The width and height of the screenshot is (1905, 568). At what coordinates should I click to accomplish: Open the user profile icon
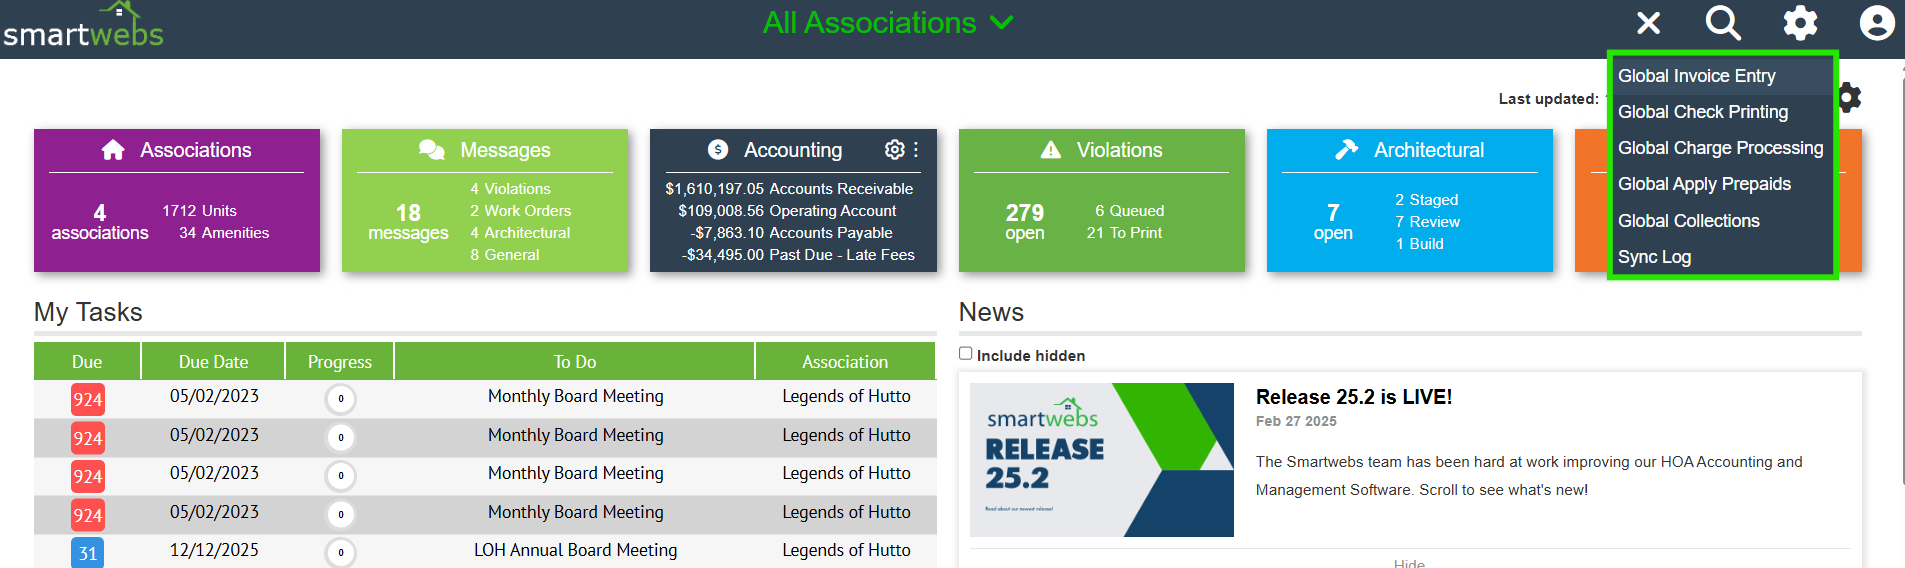pyautogui.click(x=1876, y=23)
